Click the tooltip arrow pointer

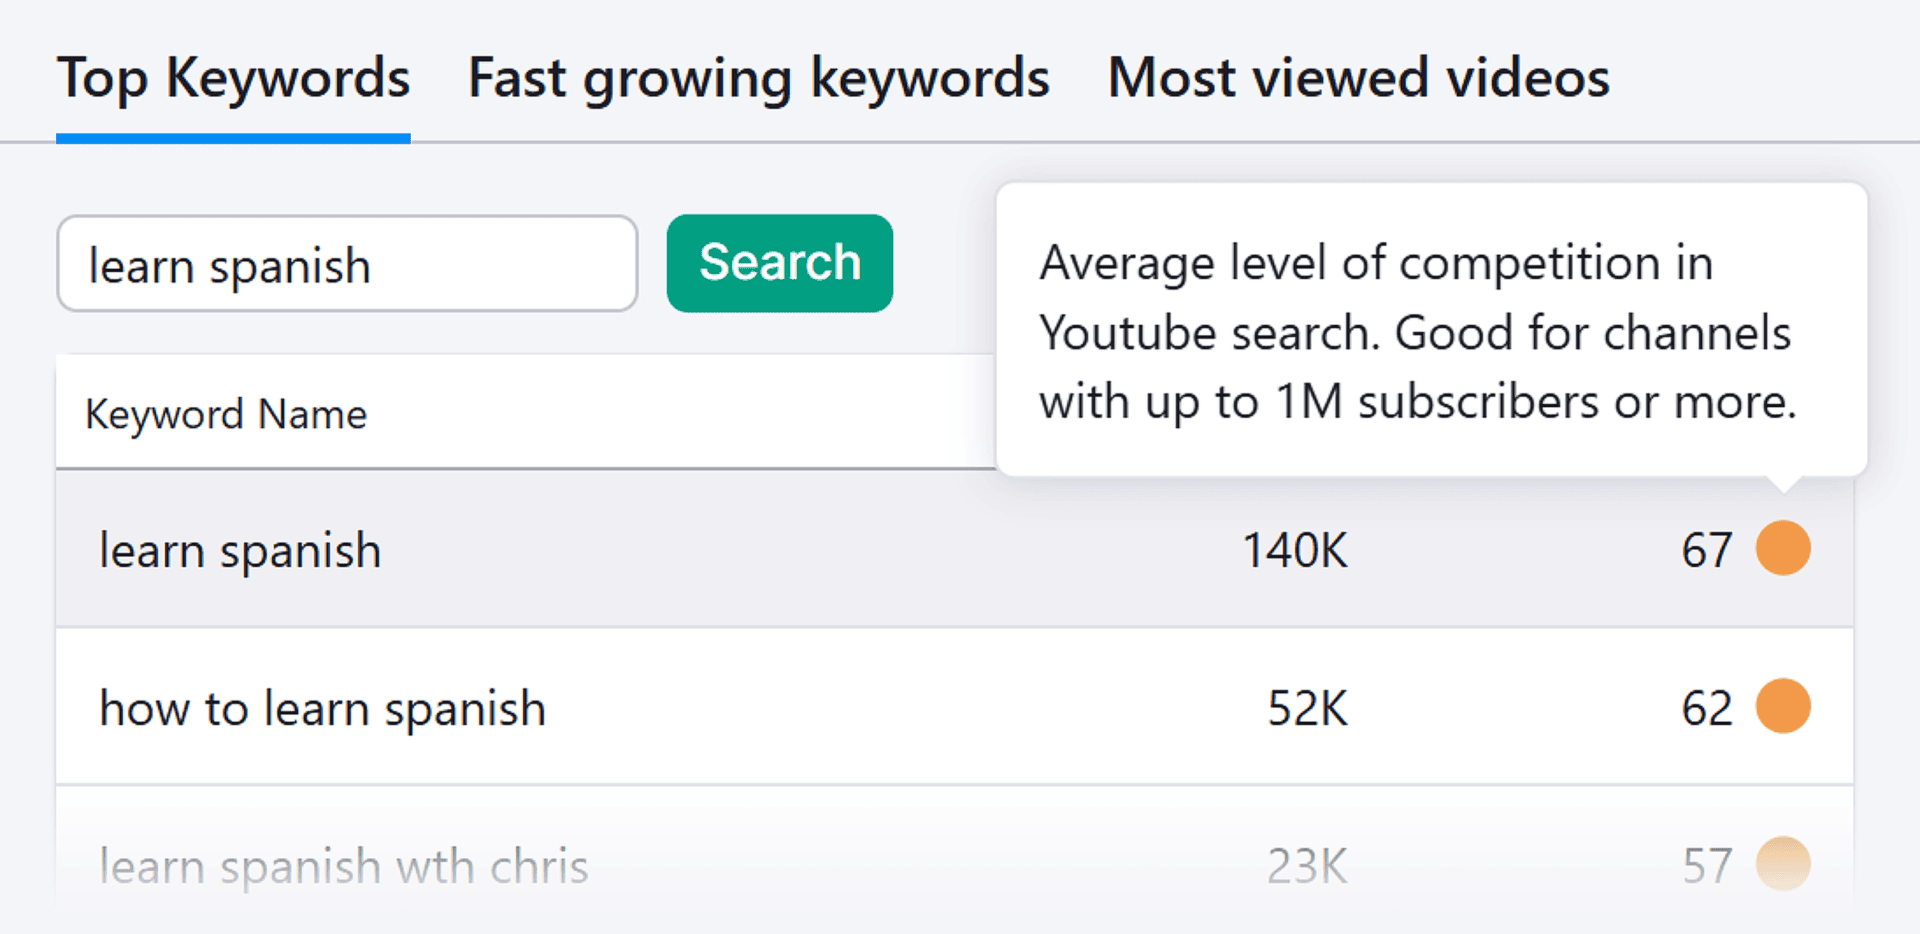(1783, 484)
